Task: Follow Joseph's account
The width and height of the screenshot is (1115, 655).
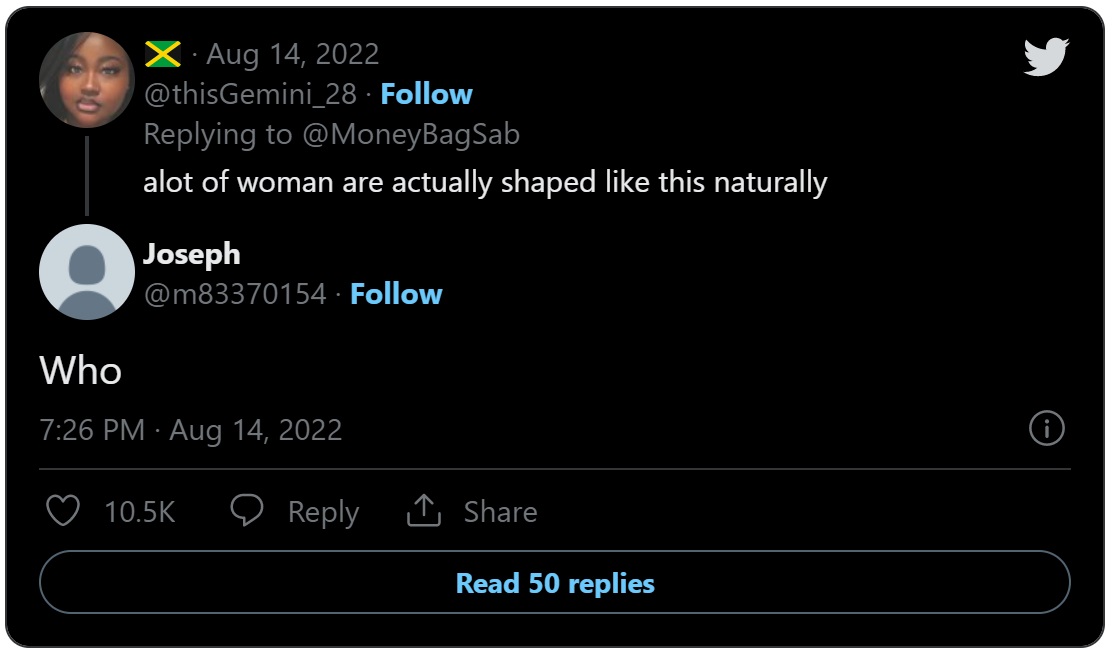Action: (396, 294)
